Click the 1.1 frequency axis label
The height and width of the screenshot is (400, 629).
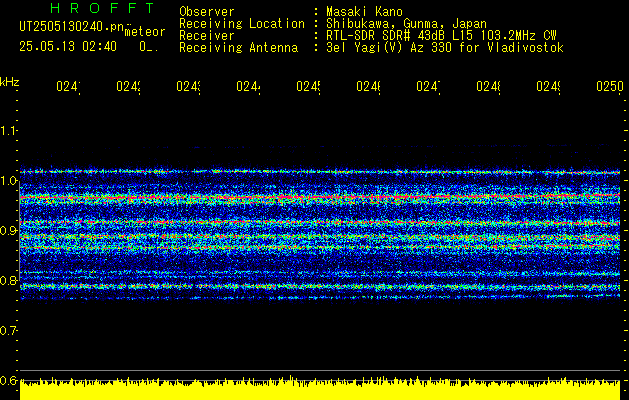[8, 131]
